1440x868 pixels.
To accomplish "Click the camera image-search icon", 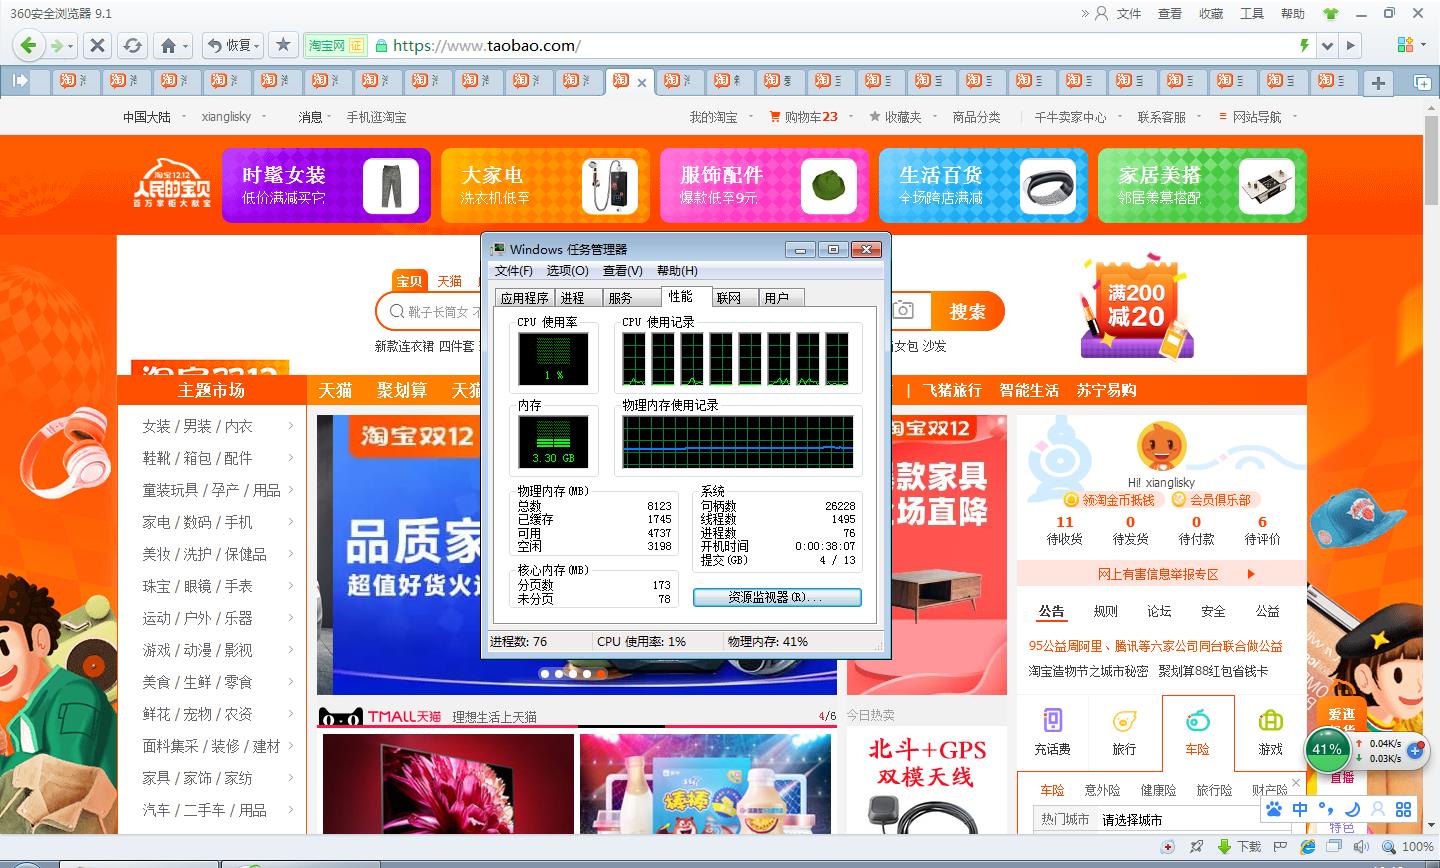I will click(903, 310).
